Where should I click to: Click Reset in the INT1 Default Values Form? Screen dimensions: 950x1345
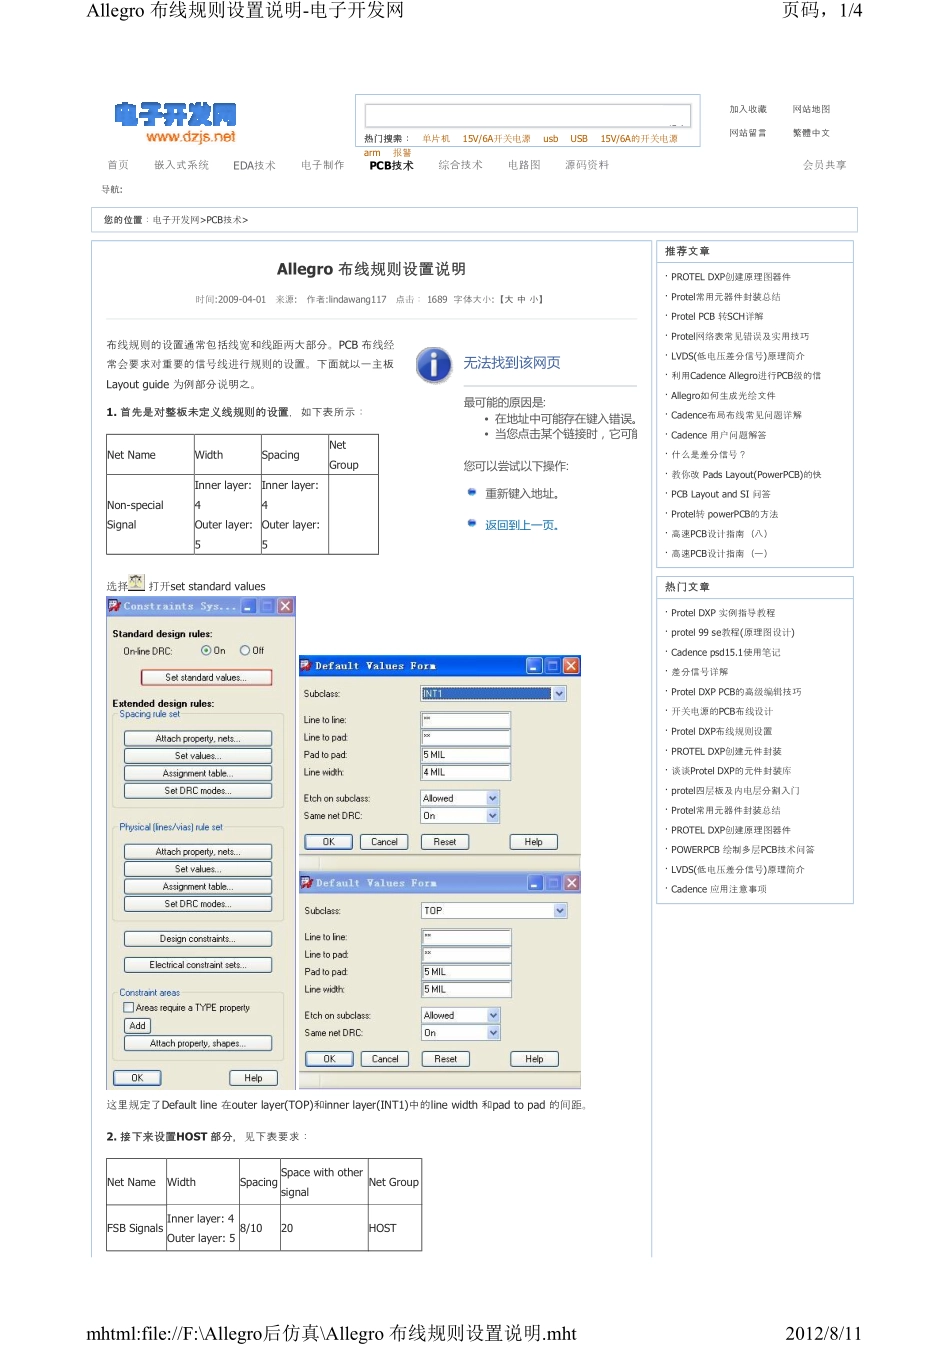tap(445, 842)
